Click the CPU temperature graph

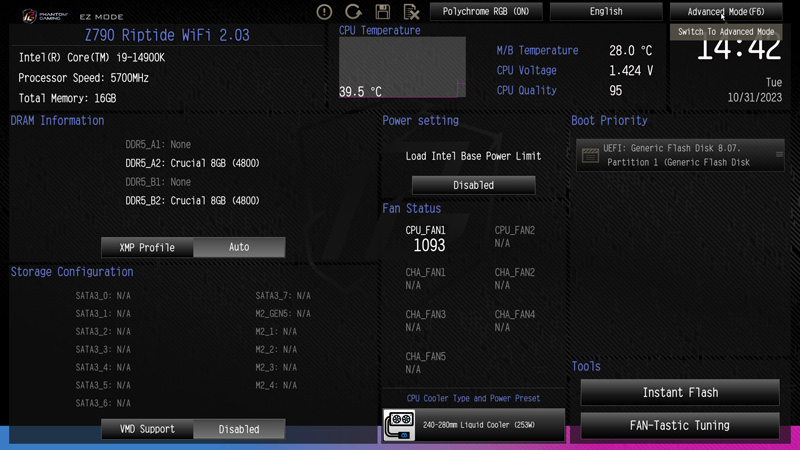pyautogui.click(x=402, y=67)
